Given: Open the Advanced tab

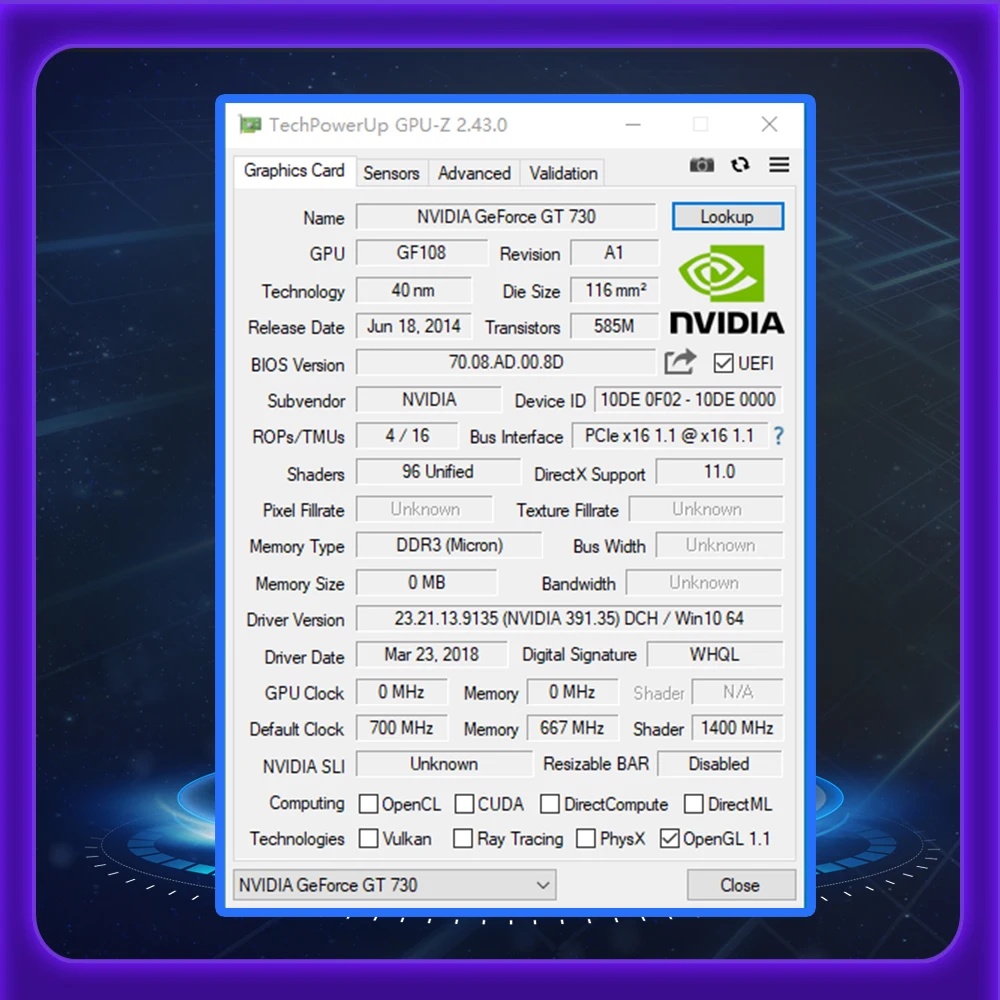Looking at the screenshot, I should point(474,173).
